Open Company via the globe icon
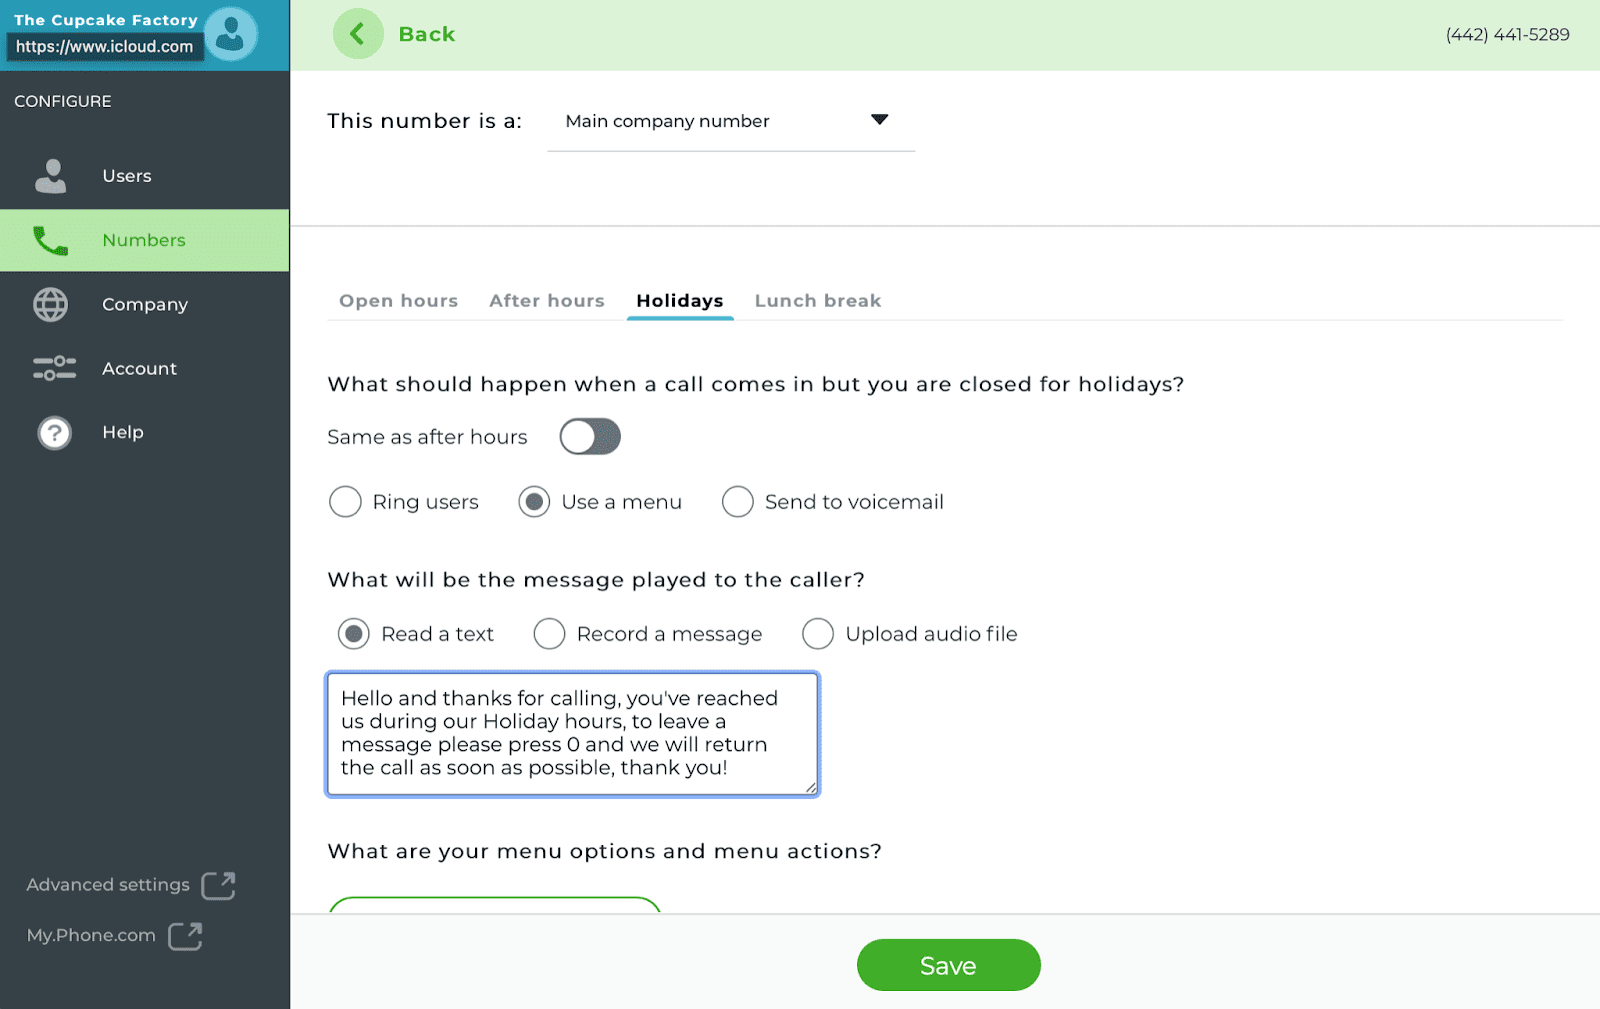 (51, 304)
